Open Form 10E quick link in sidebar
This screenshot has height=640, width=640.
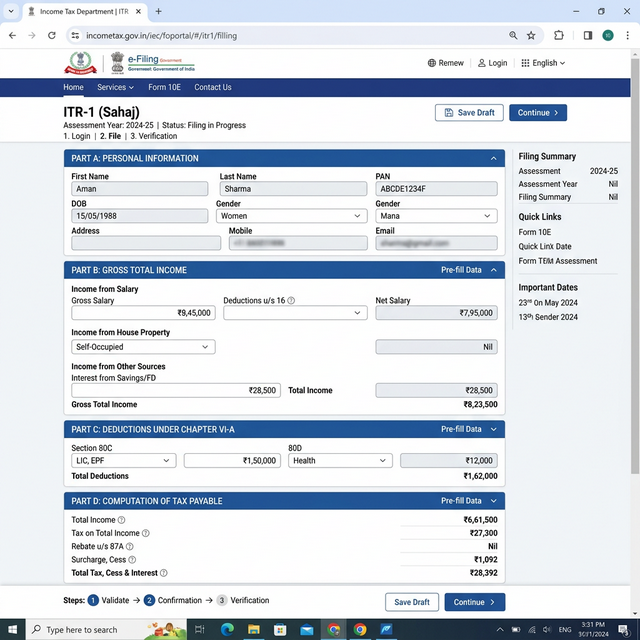pyautogui.click(x=535, y=232)
